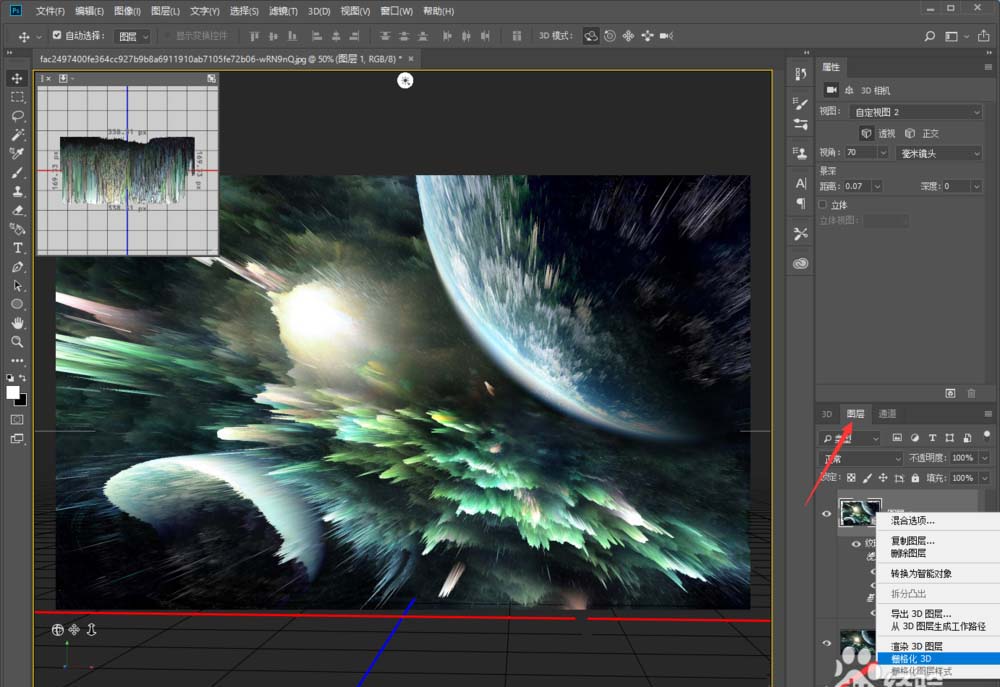Switch to the 通道 tab
The width and height of the screenshot is (1000, 687).
[x=887, y=414]
